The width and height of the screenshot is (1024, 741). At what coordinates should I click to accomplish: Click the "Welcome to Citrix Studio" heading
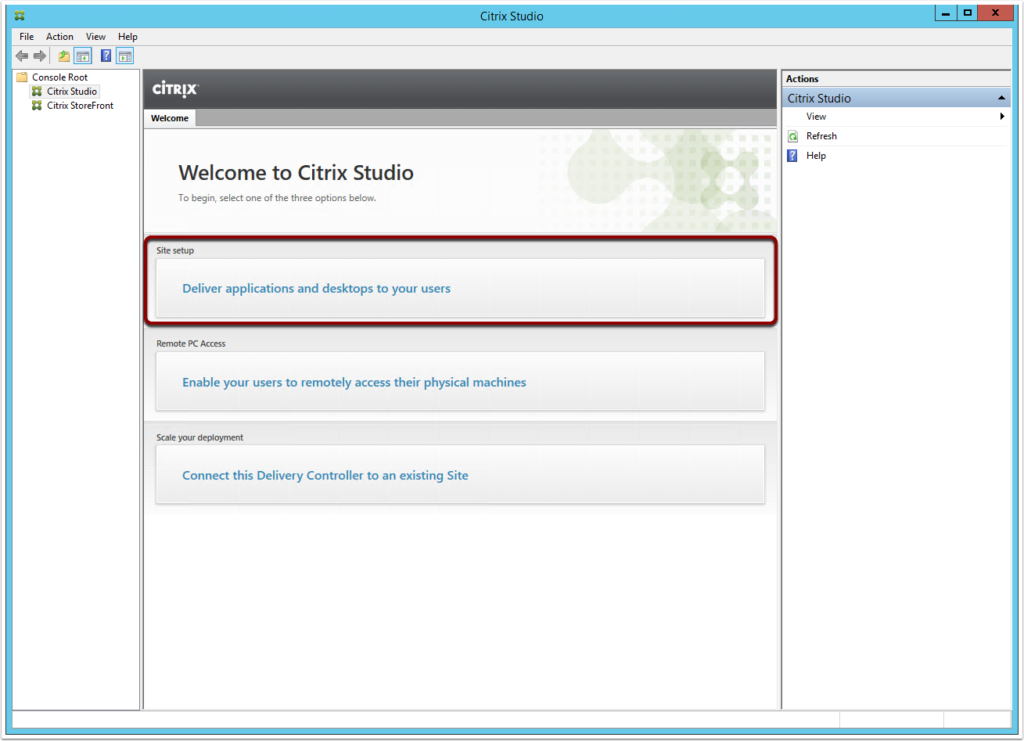click(296, 172)
